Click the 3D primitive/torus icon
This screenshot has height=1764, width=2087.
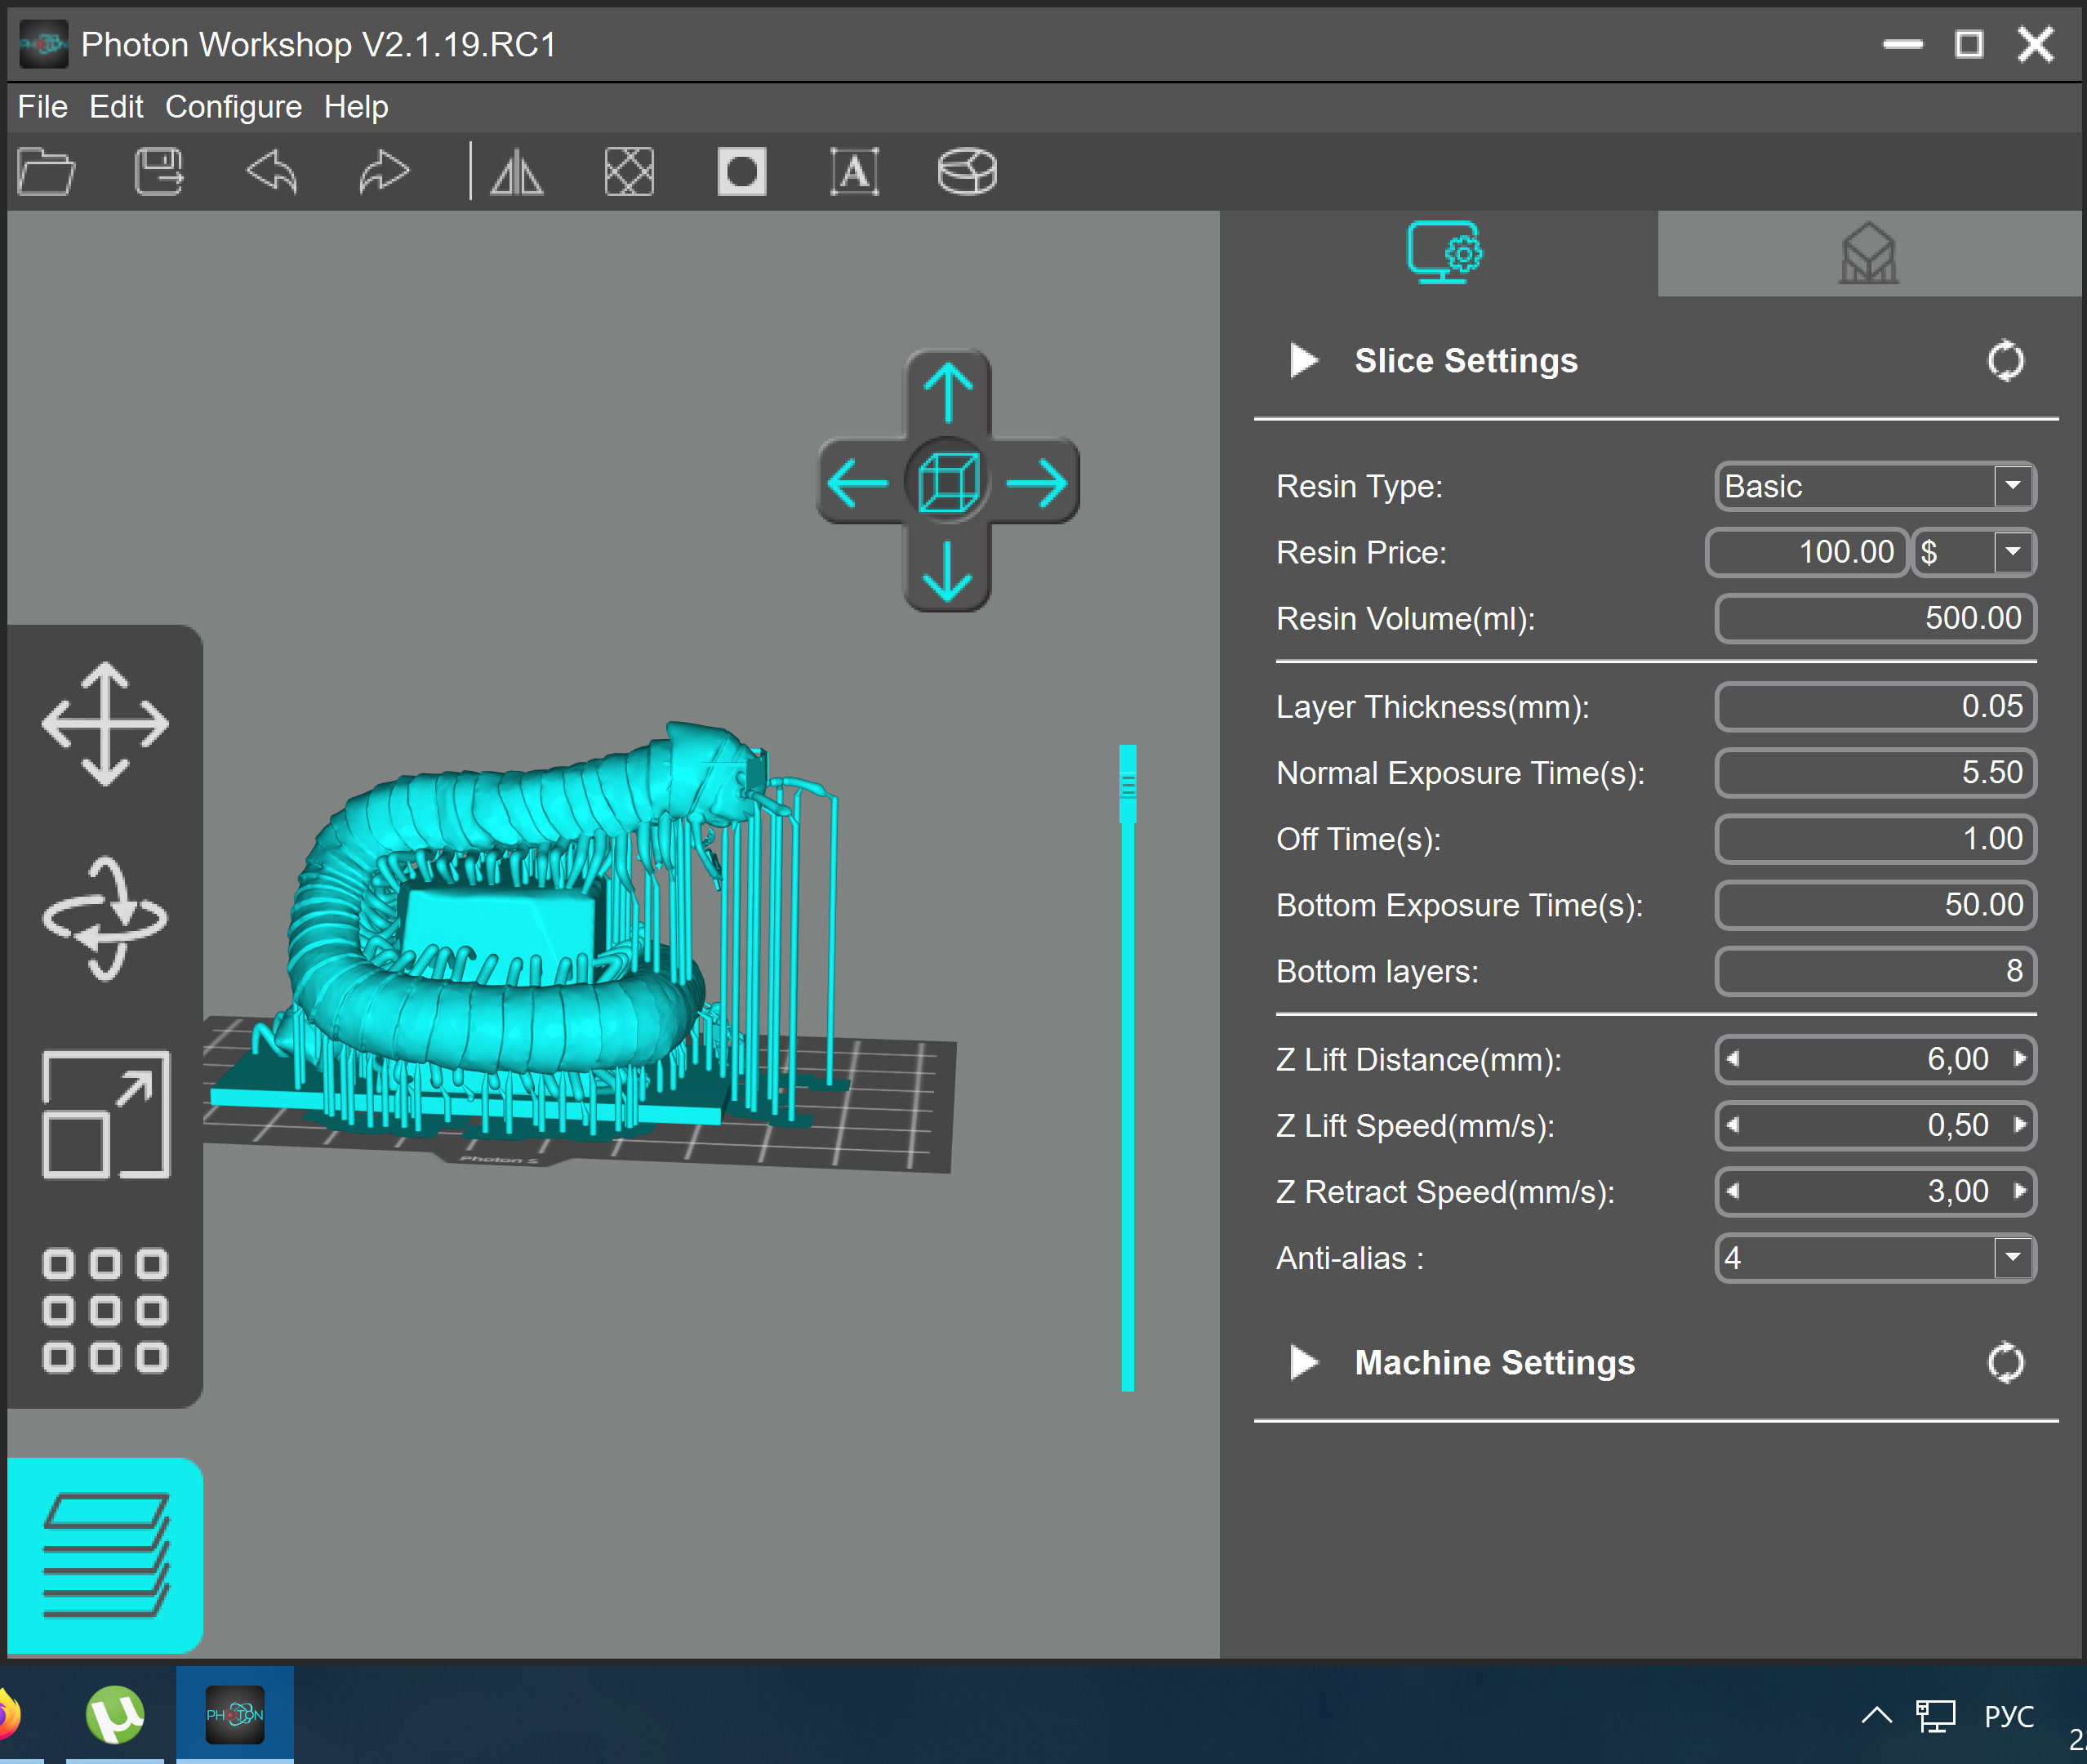968,171
